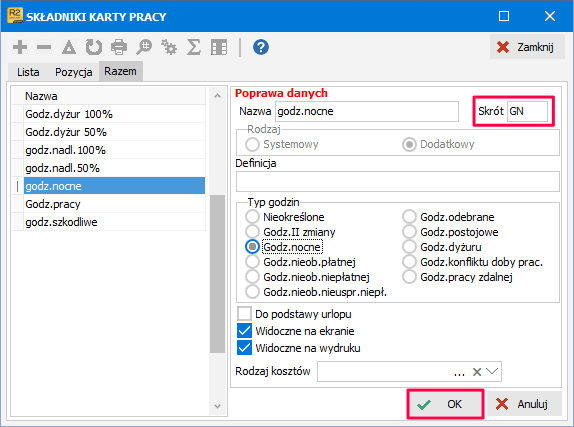Confirm changes with the OK button

tap(445, 404)
